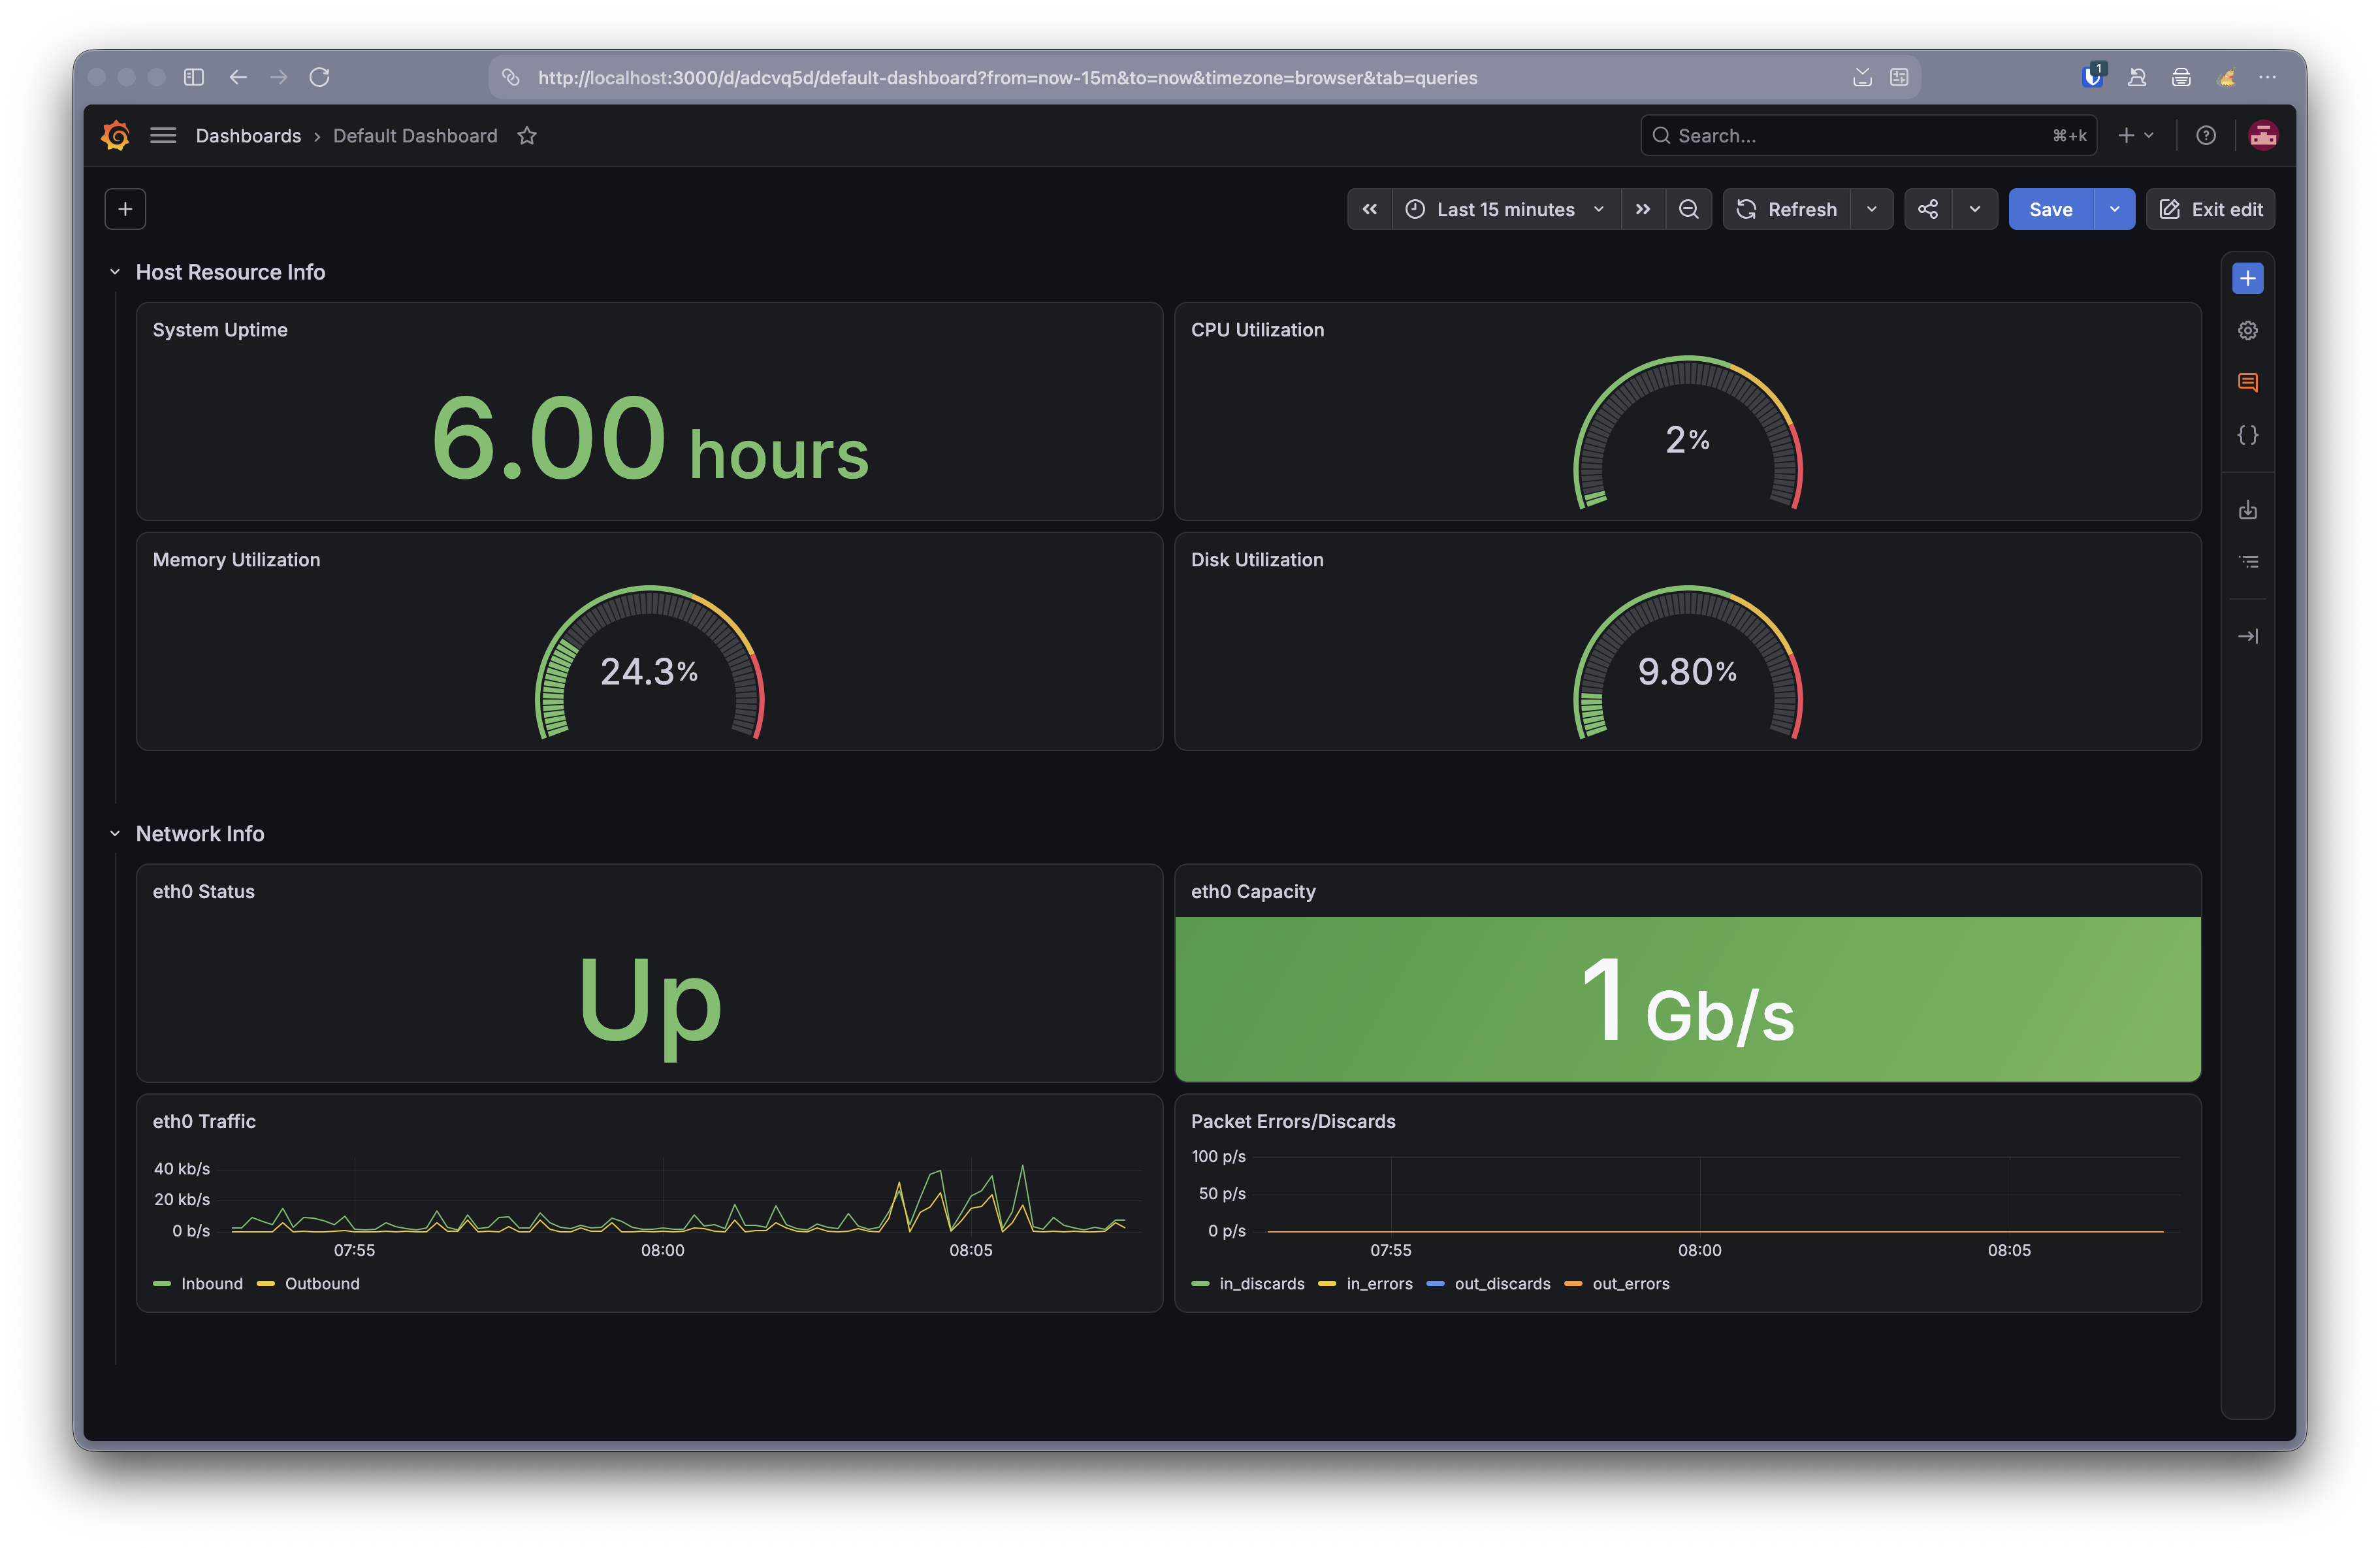Go to Dashboards breadcrumb
Viewport: 2380px width, 1548px height.
point(248,136)
